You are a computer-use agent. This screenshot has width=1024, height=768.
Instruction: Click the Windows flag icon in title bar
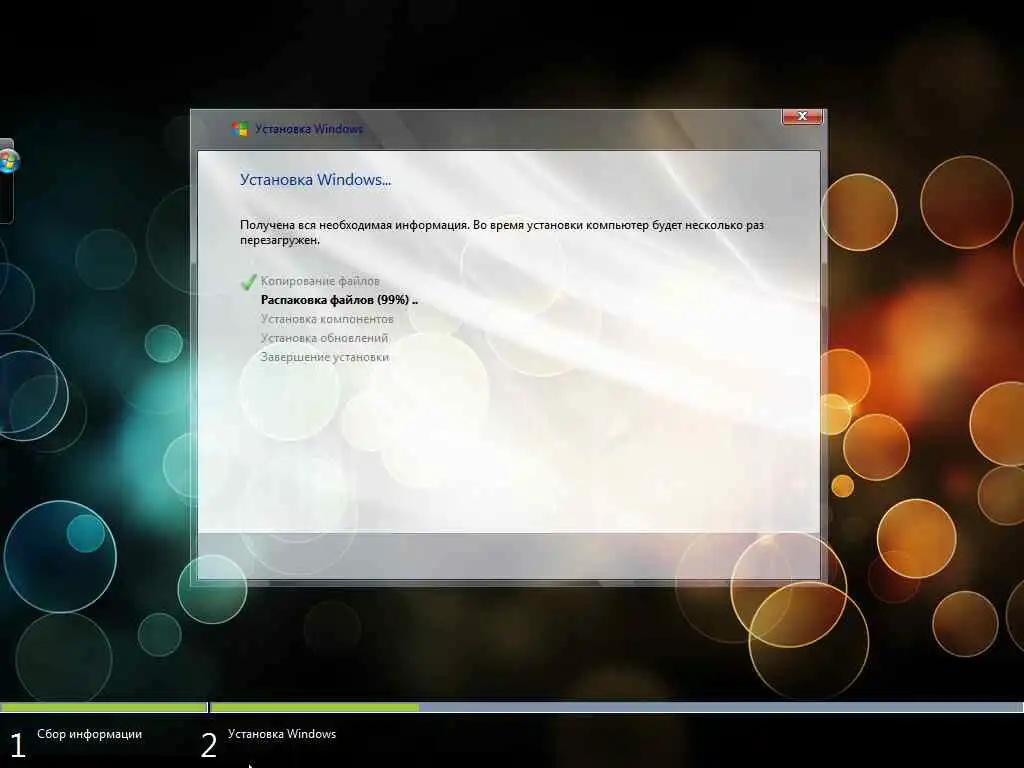coord(240,129)
